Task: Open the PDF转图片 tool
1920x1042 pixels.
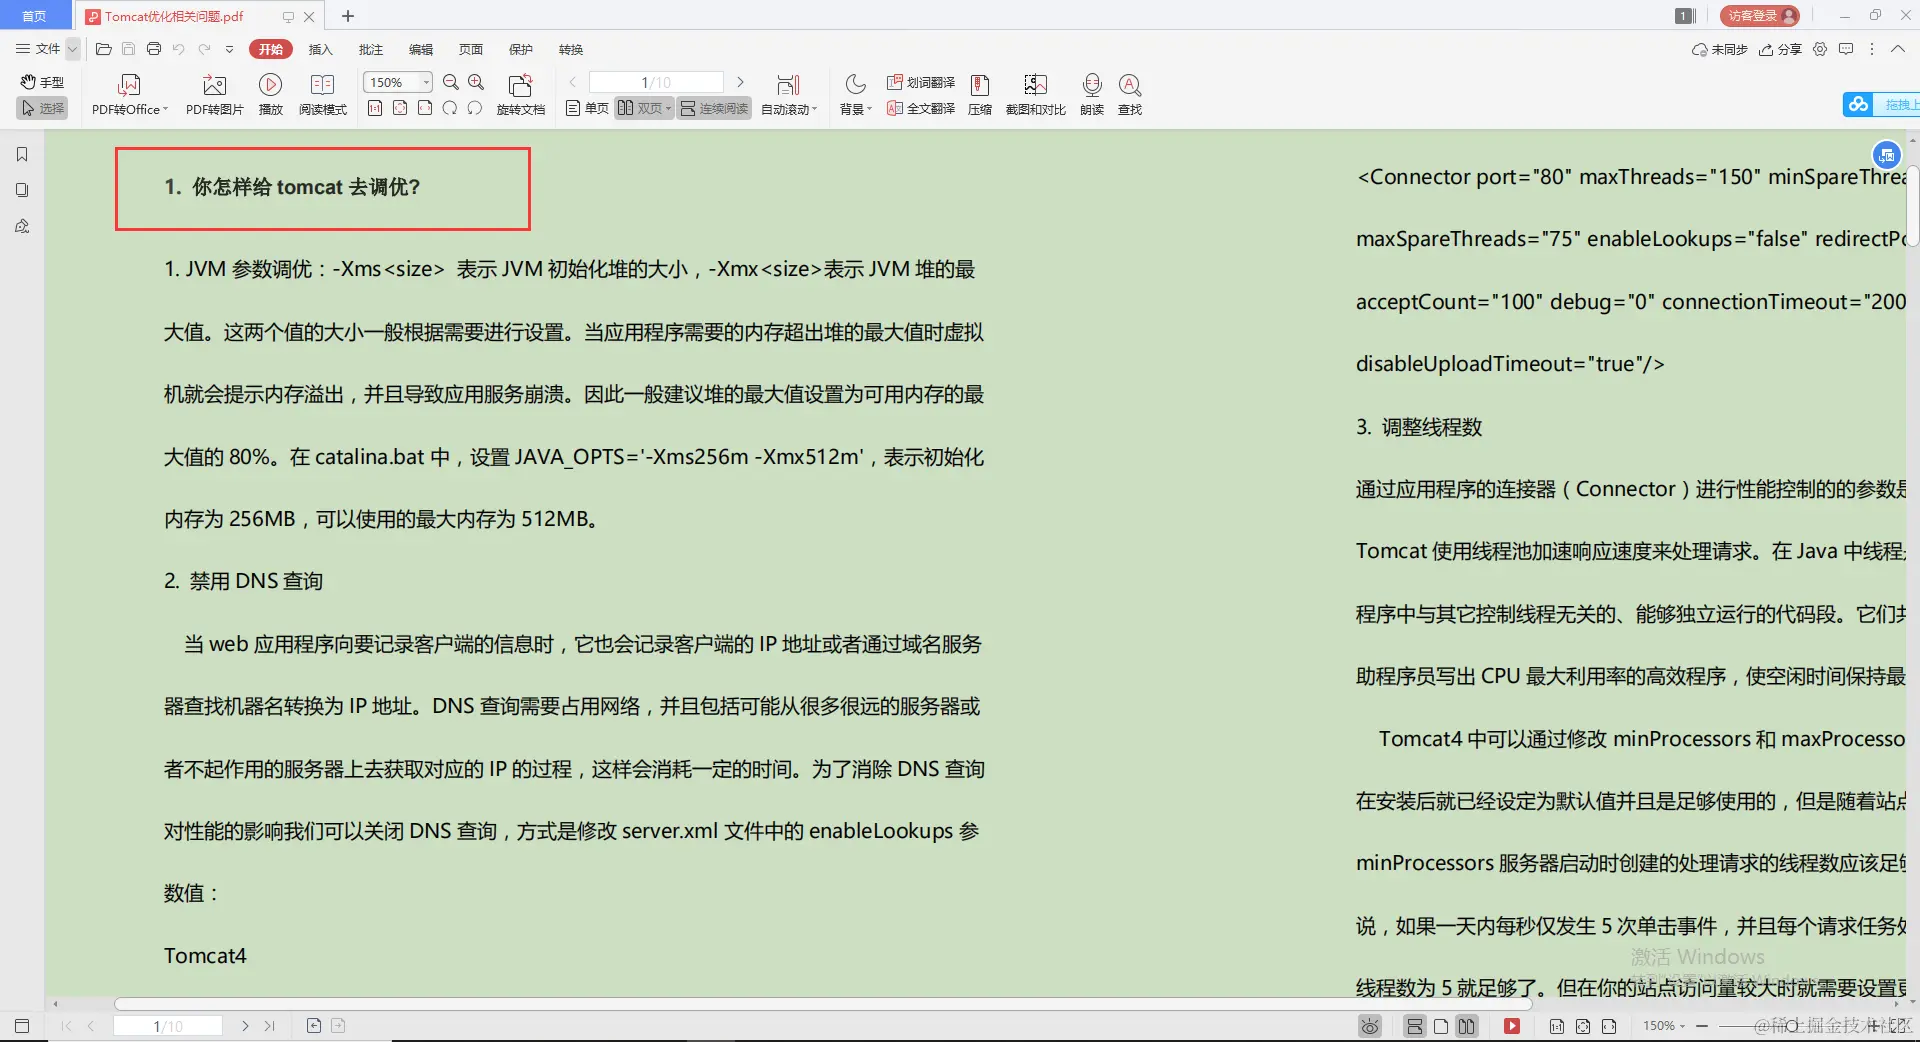Action: point(213,93)
